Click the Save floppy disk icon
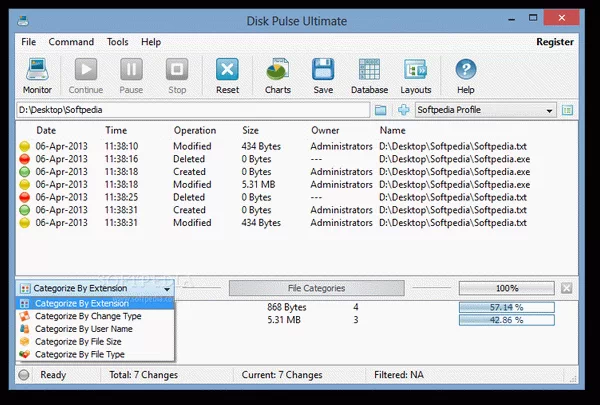The height and width of the screenshot is (405, 600). (323, 69)
